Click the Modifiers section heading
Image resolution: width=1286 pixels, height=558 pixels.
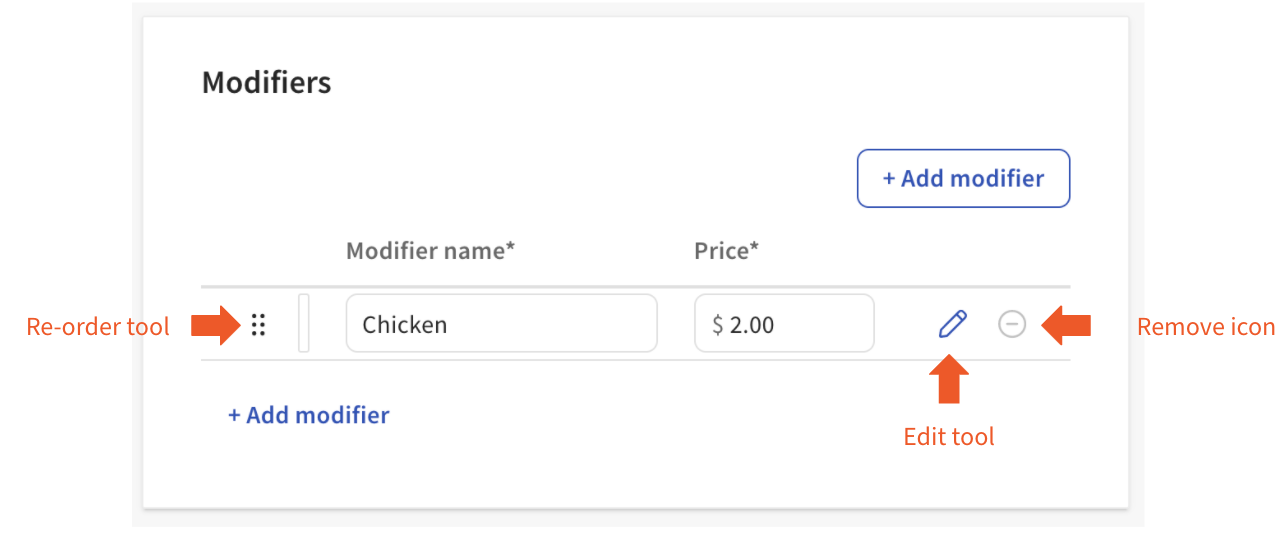[x=266, y=82]
